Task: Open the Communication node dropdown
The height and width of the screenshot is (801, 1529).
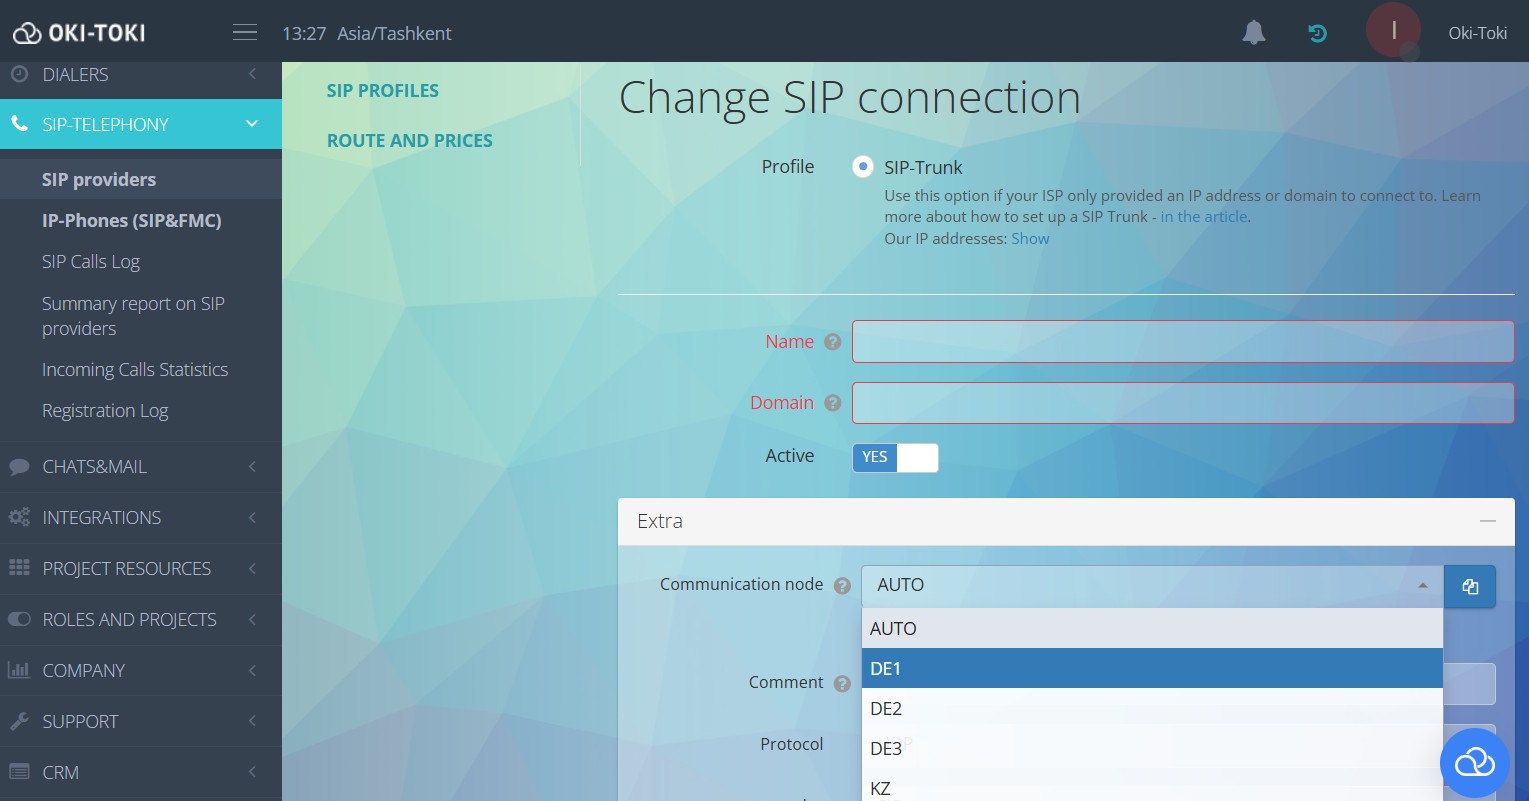Action: pyautogui.click(x=1152, y=586)
